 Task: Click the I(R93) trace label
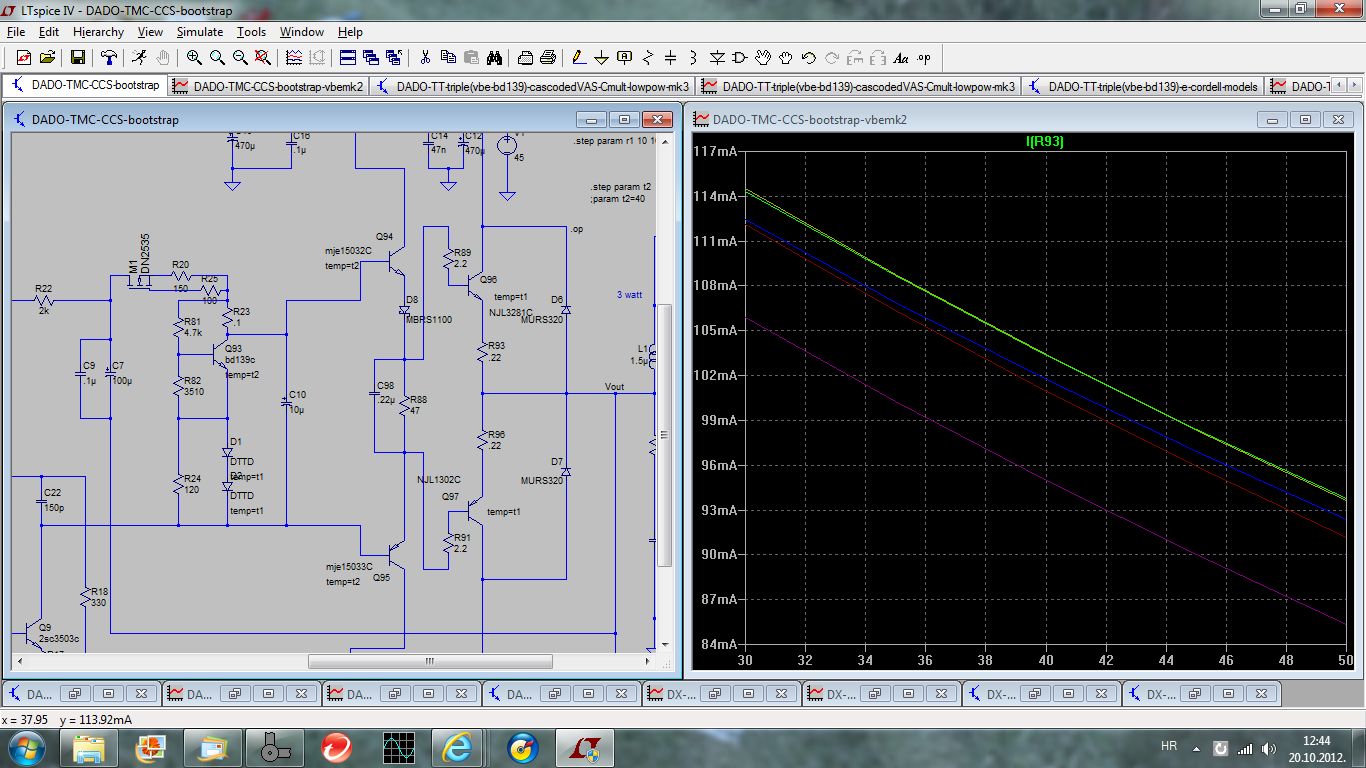(1045, 142)
